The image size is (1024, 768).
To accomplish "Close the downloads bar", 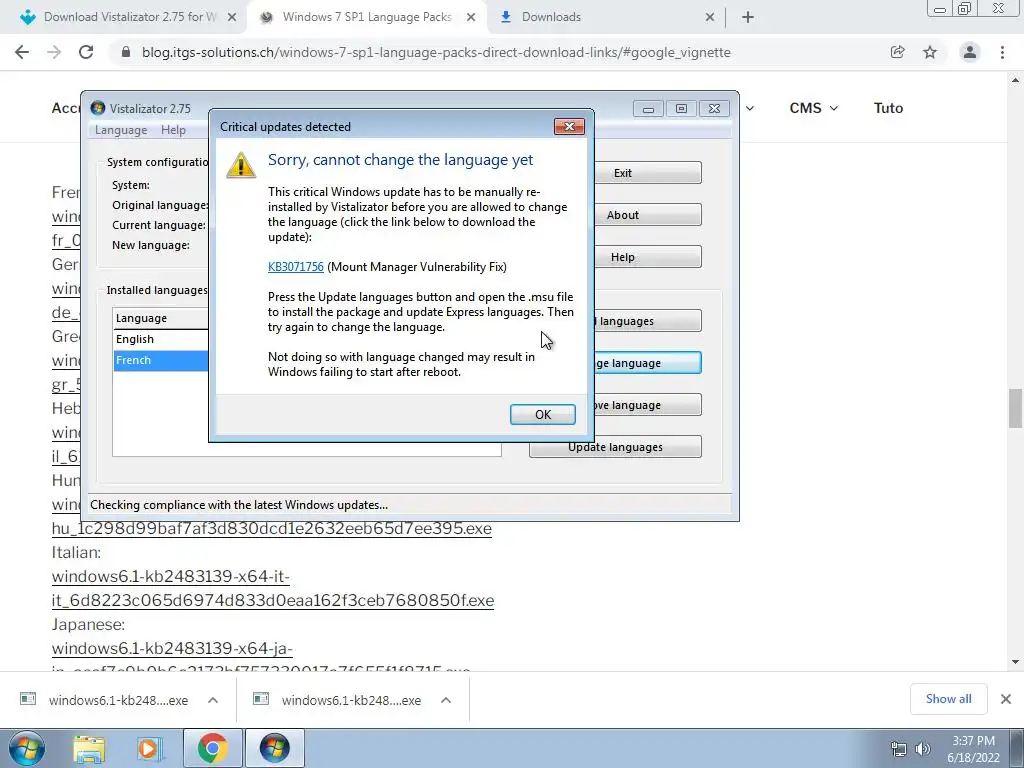I will pyautogui.click(x=1006, y=699).
